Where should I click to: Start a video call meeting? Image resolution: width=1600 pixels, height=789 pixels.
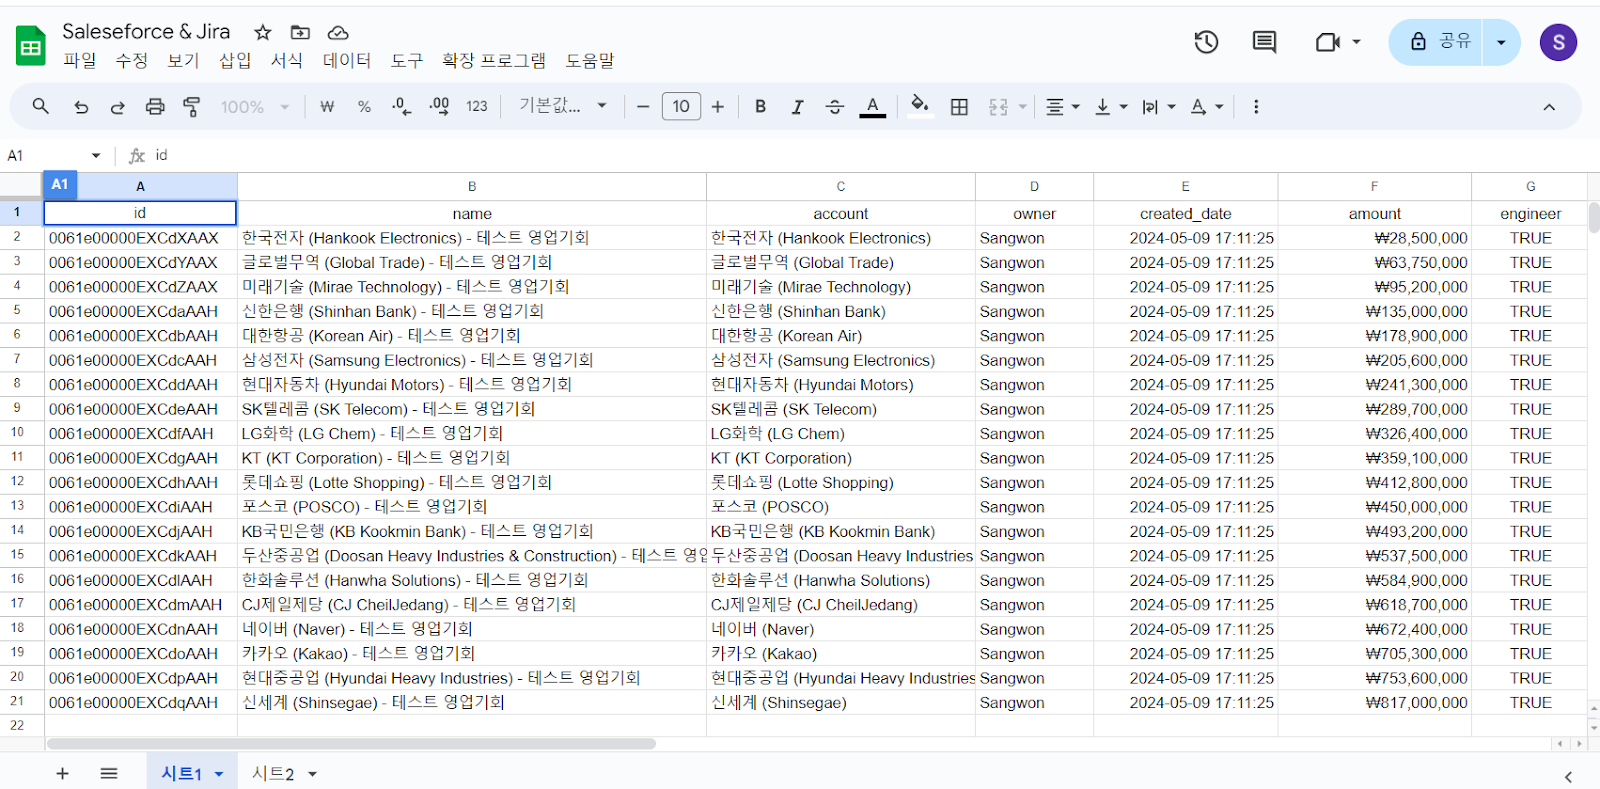coord(1327,42)
